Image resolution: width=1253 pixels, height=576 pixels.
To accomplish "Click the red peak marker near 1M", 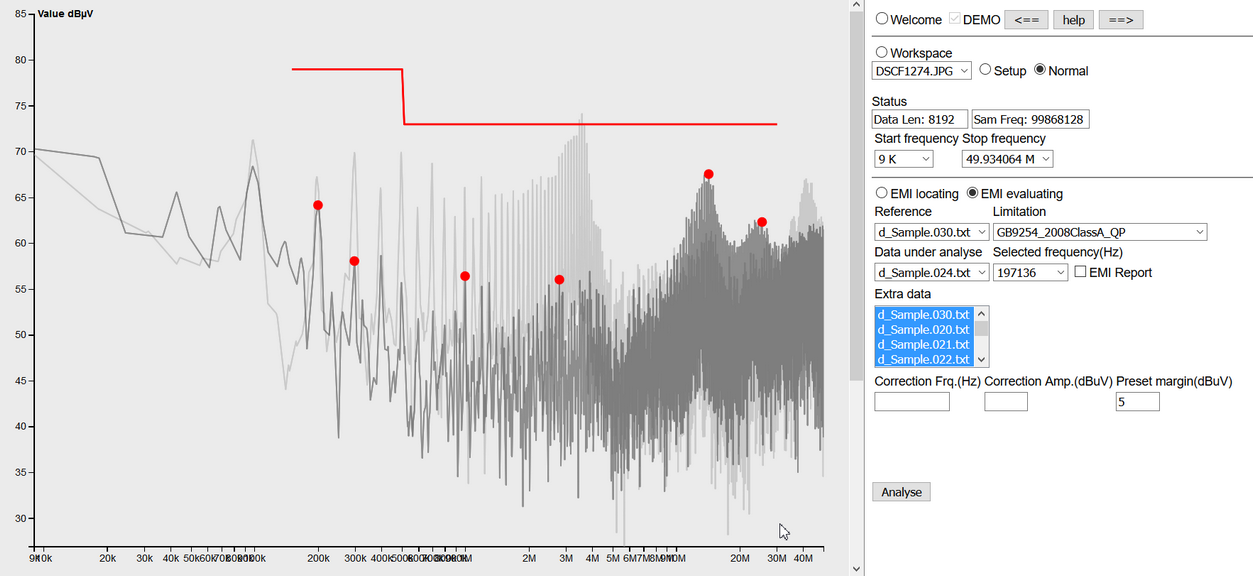I will [465, 276].
